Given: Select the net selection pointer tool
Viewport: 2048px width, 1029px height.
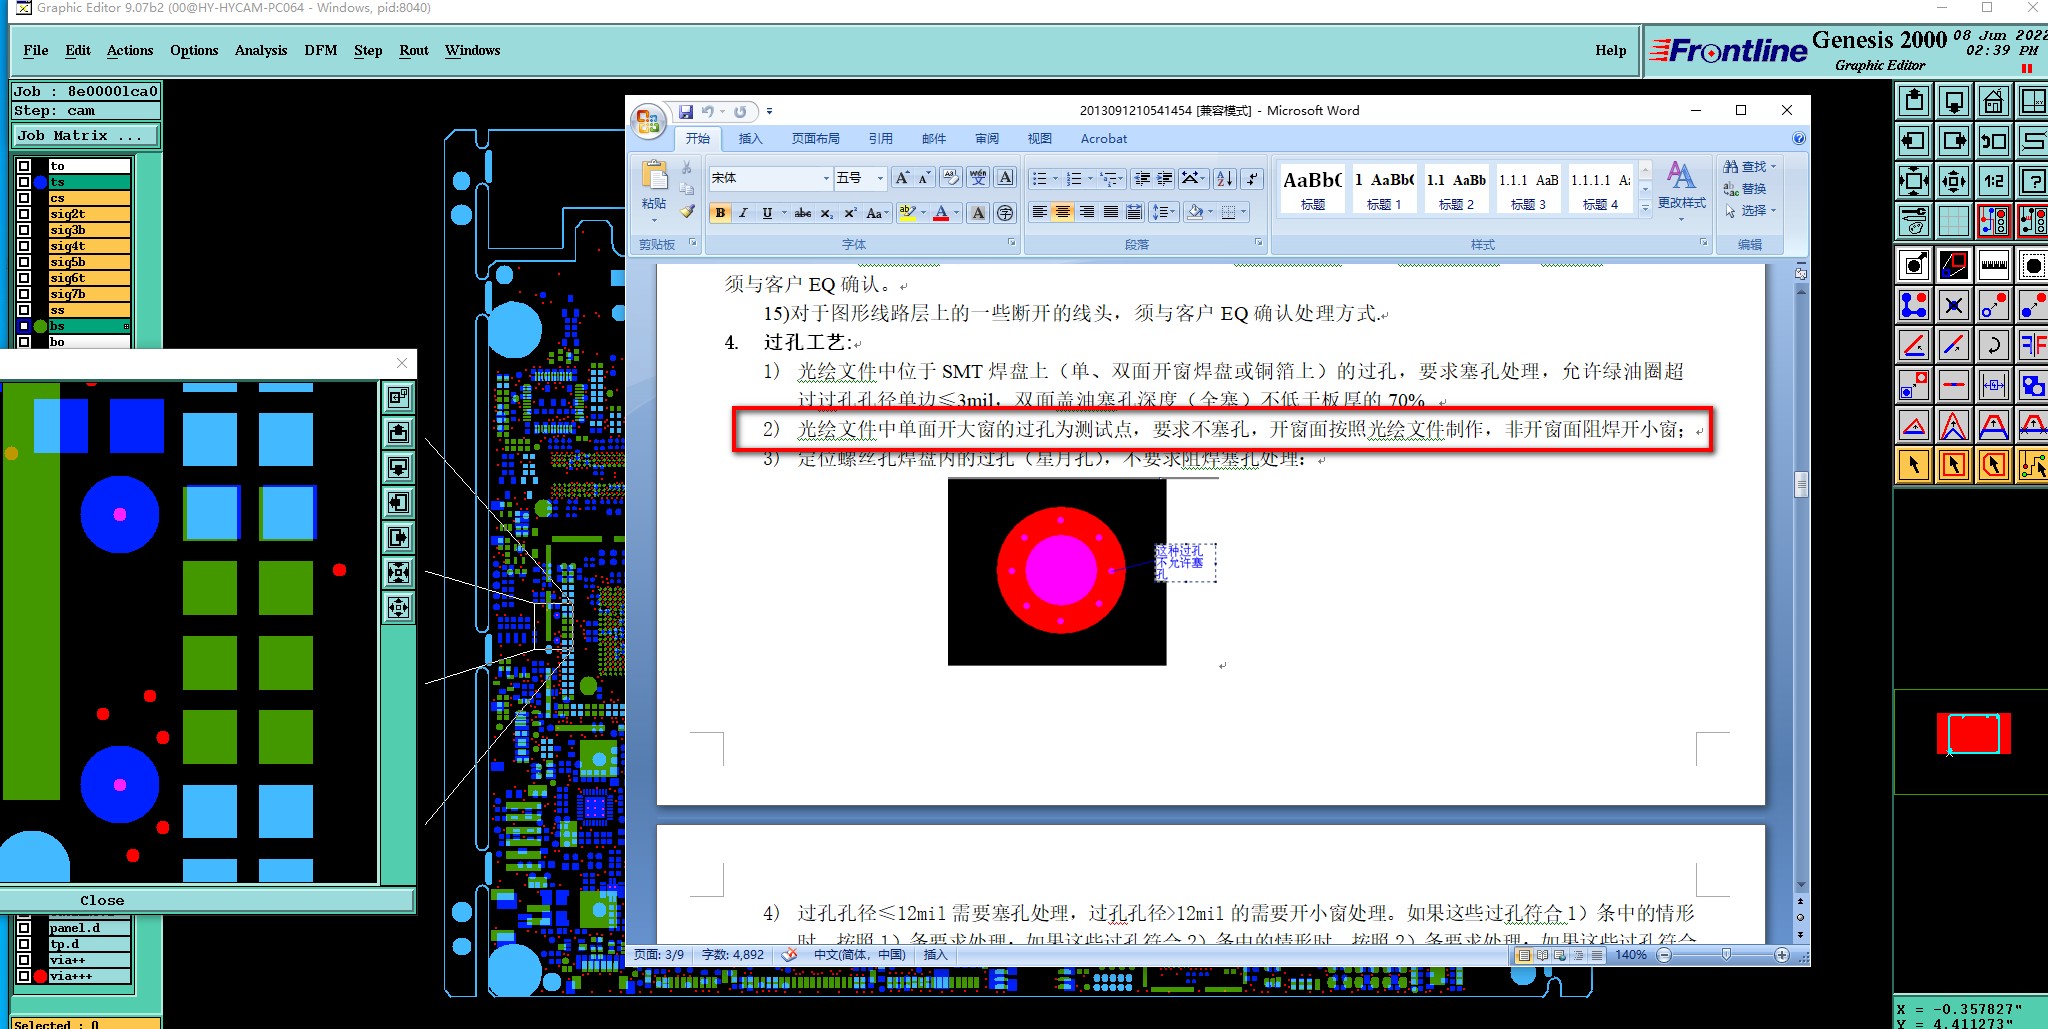Looking at the screenshot, I should pos(2032,465).
